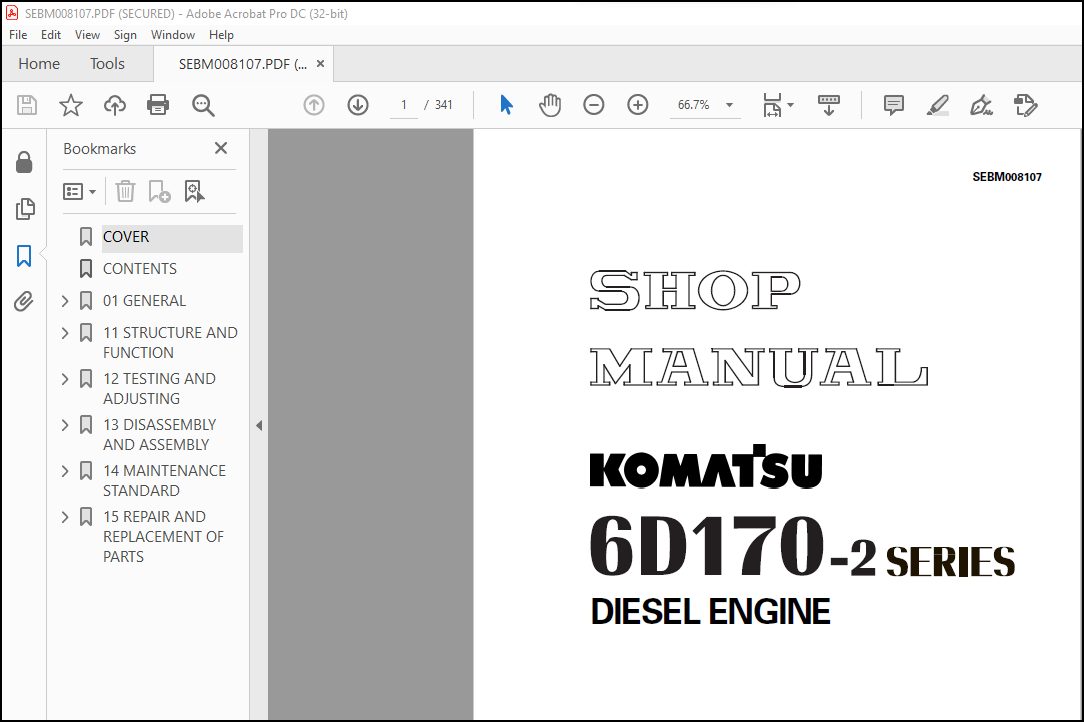Click the zoom percentage value field
The height and width of the screenshot is (722, 1084).
[x=693, y=105]
